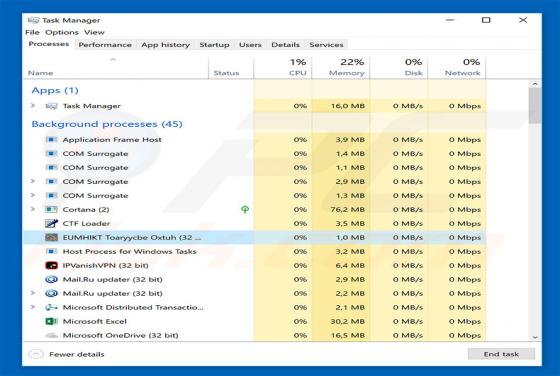
Task: Switch to the Performance tab
Action: point(105,45)
